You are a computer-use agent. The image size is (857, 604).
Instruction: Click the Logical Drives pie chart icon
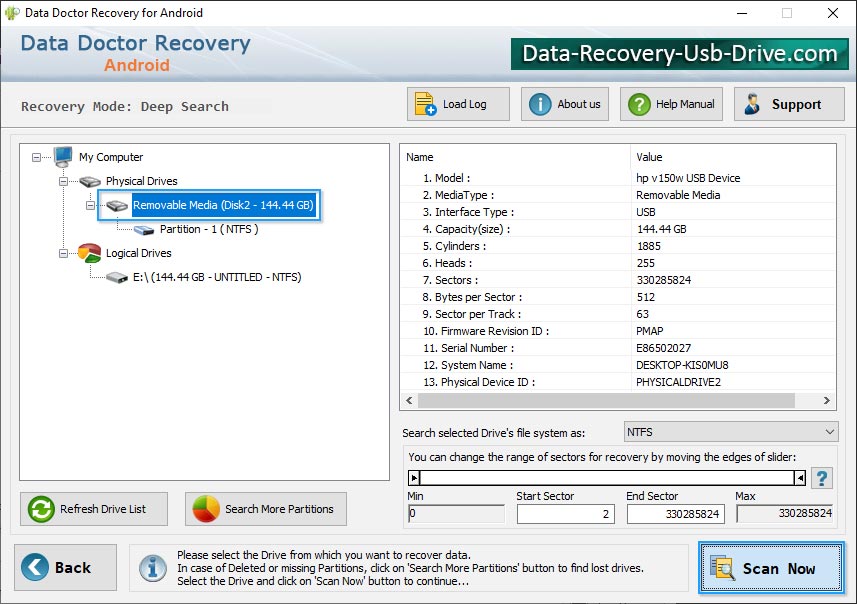[x=90, y=253]
